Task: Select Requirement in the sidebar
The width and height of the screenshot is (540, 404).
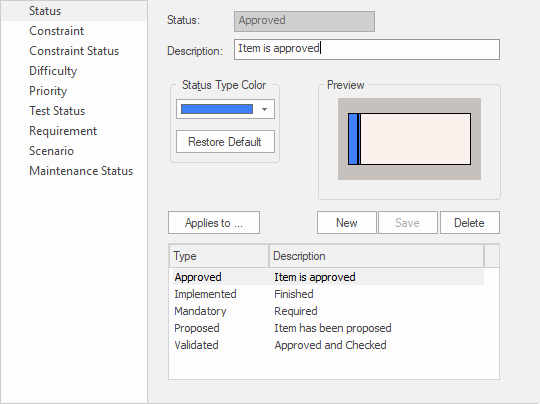Action: 63,131
